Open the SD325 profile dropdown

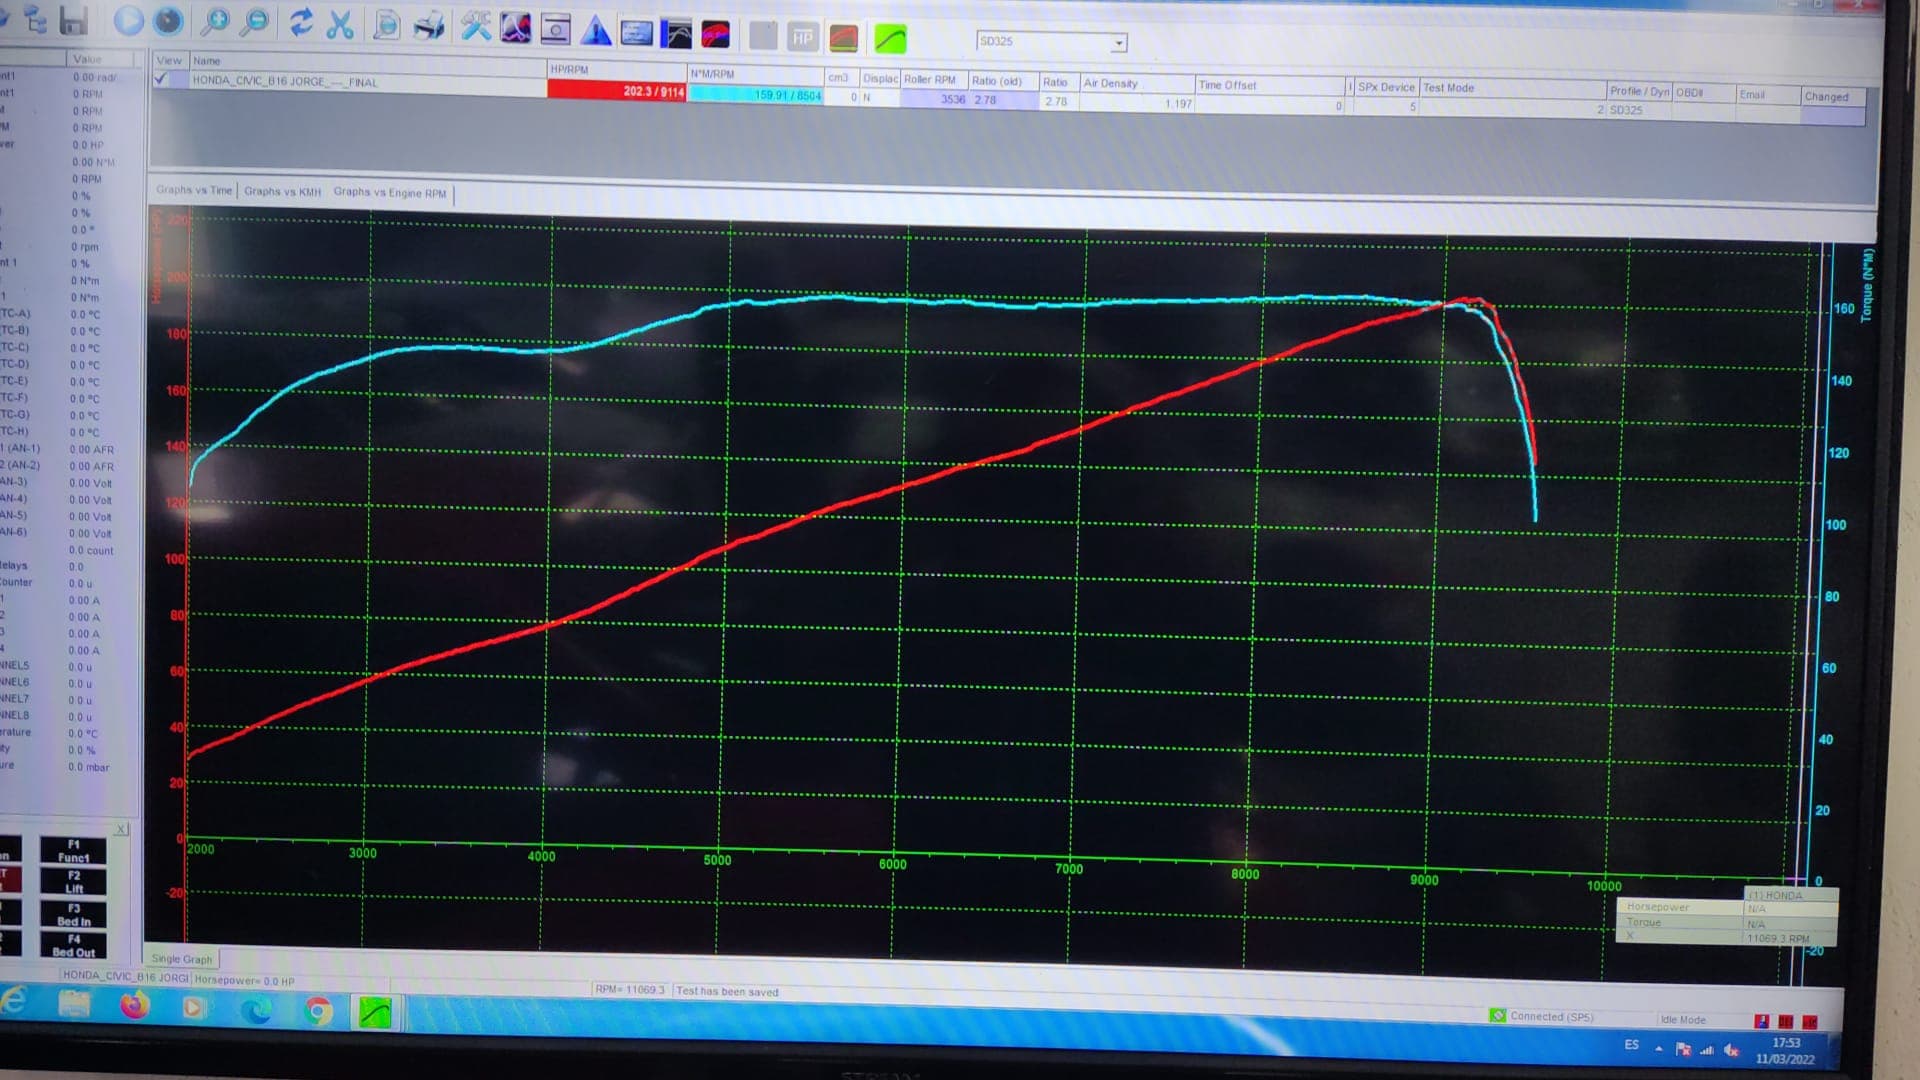(x=1119, y=43)
